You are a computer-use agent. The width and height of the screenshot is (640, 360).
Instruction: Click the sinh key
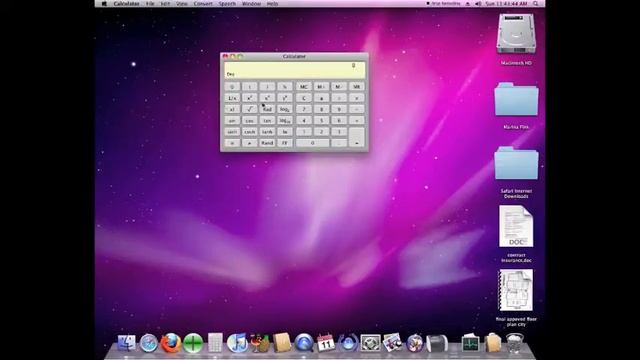(232, 131)
